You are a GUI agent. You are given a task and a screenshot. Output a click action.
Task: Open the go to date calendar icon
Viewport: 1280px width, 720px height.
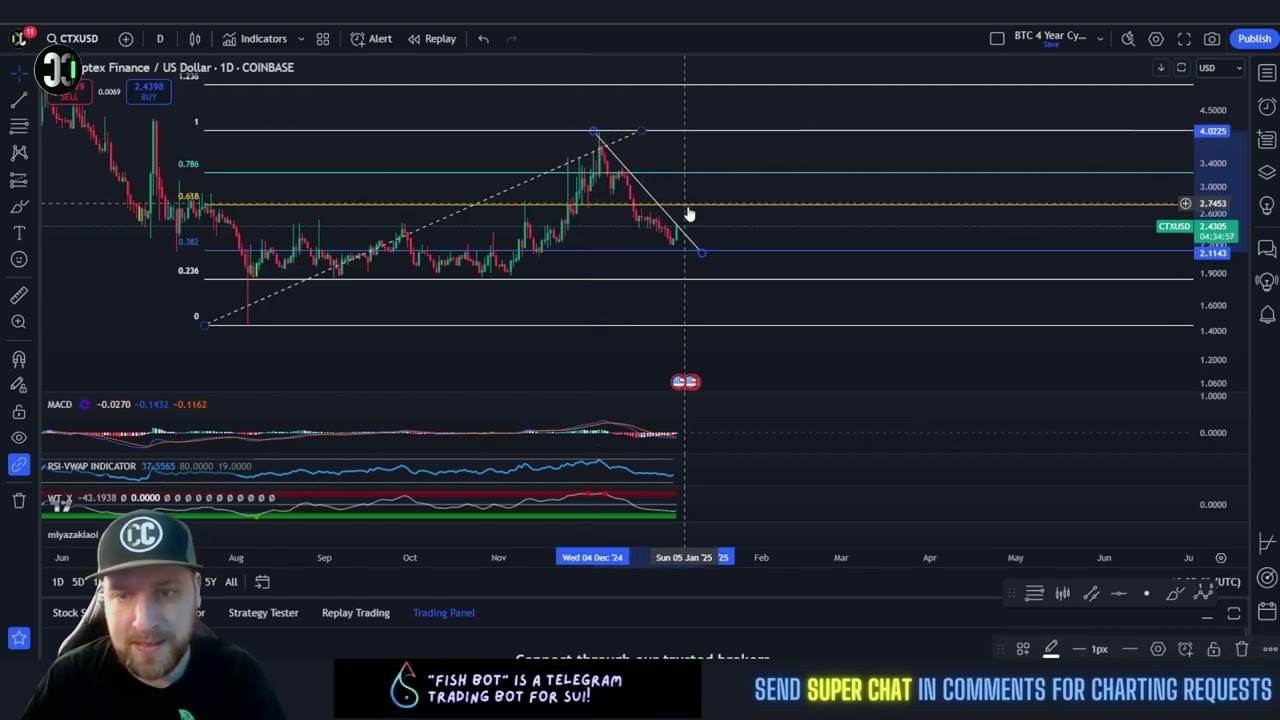[x=262, y=582]
